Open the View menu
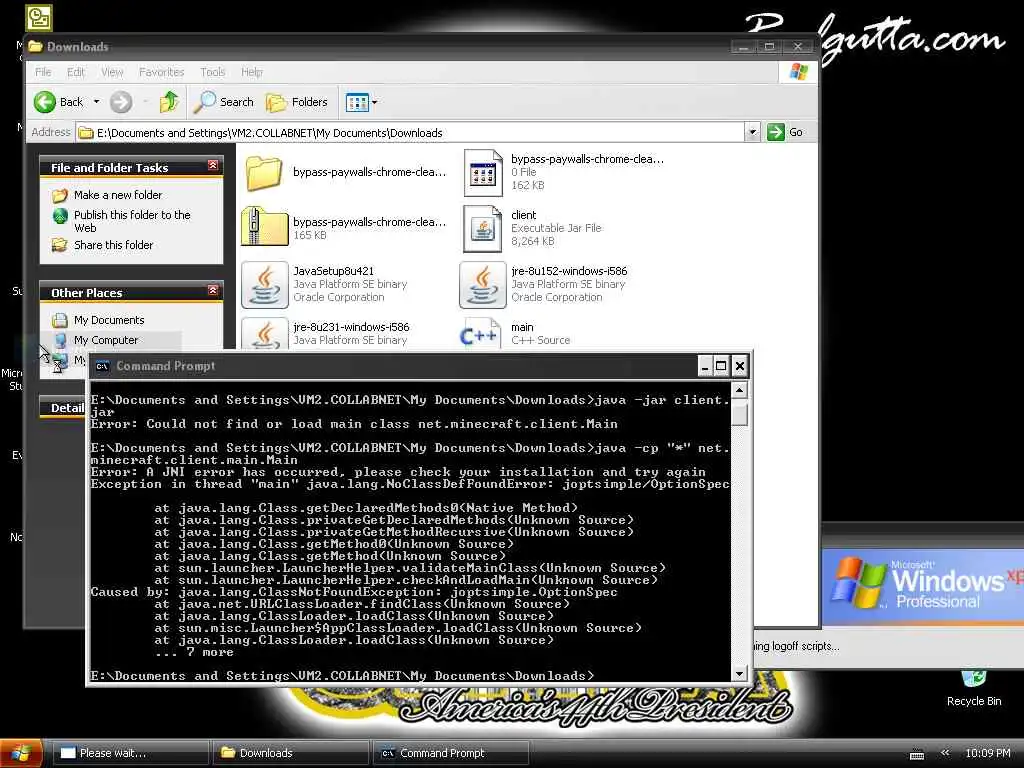This screenshot has width=1024, height=768. (112, 72)
